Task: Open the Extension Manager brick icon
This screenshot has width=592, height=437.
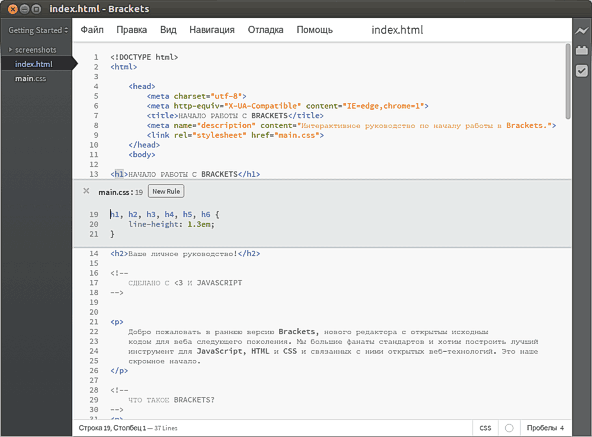Action: [581, 50]
